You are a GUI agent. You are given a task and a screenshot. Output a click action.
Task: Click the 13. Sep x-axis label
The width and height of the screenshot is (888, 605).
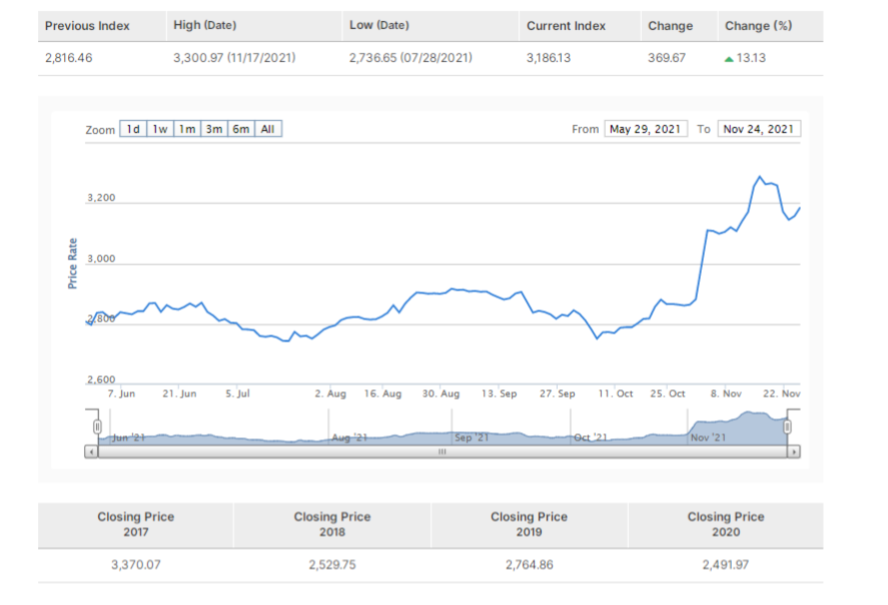pos(499,394)
